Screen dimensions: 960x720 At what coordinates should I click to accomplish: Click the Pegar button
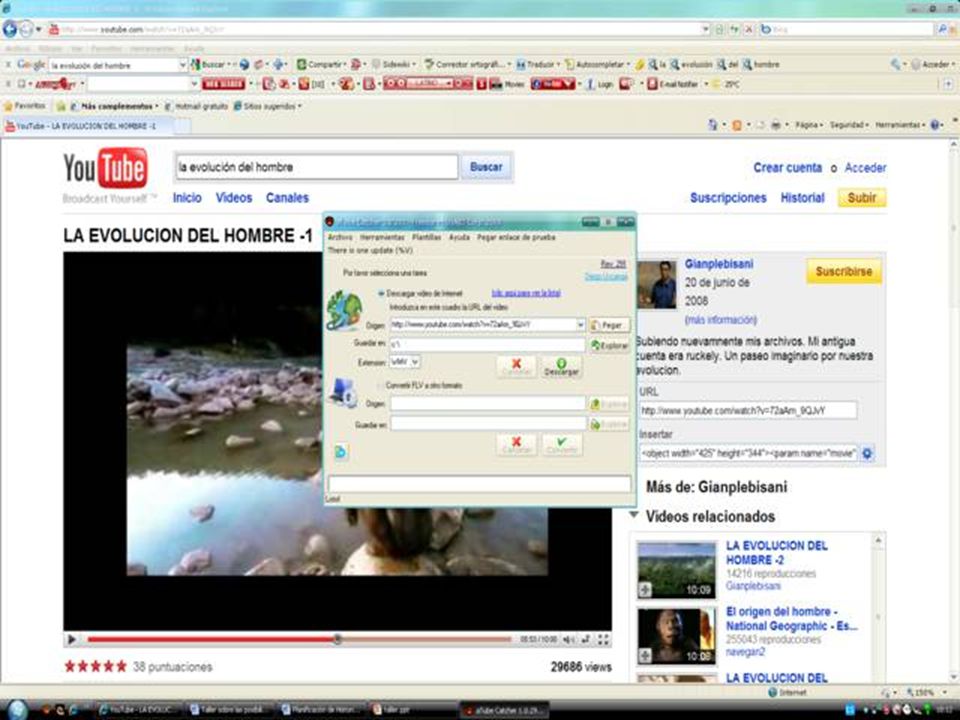point(609,325)
